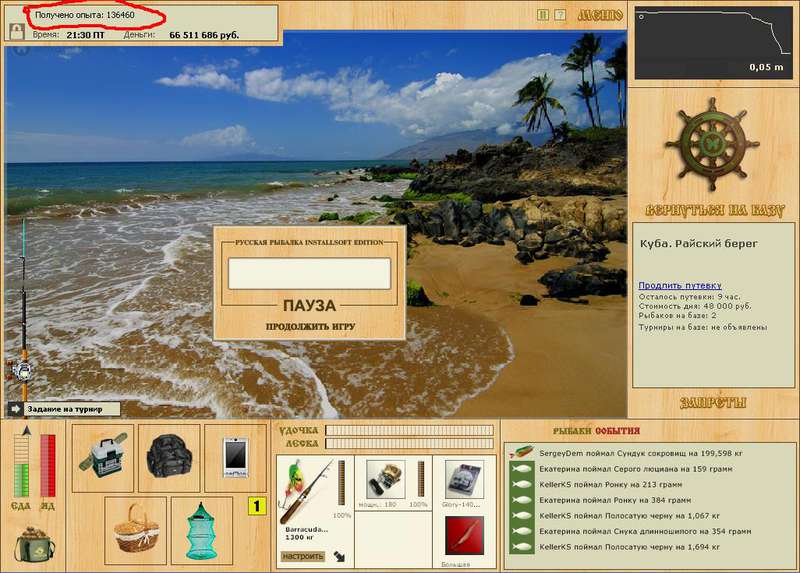Click the Леска tension bar

[x=409, y=443]
